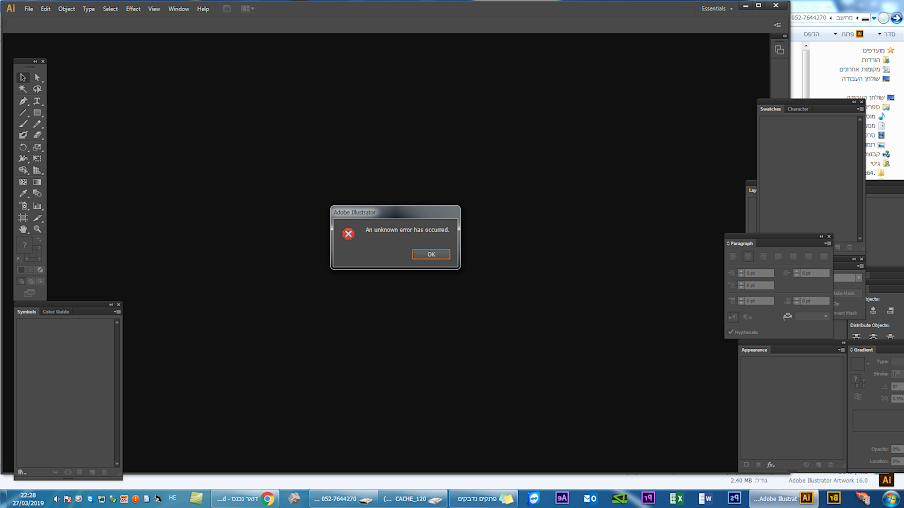This screenshot has height=508, width=904.
Task: Click OK in the unknown error dialog
Action: coord(431,254)
